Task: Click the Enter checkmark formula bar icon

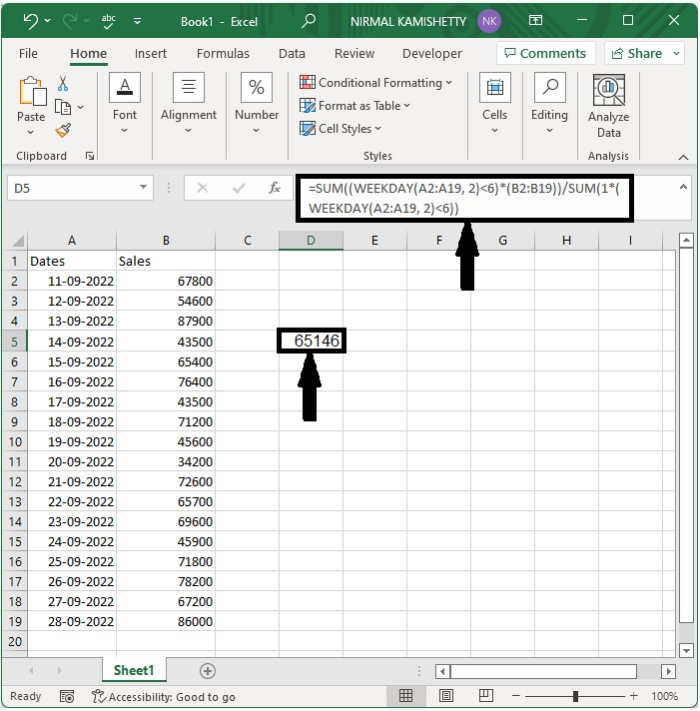Action: click(239, 188)
